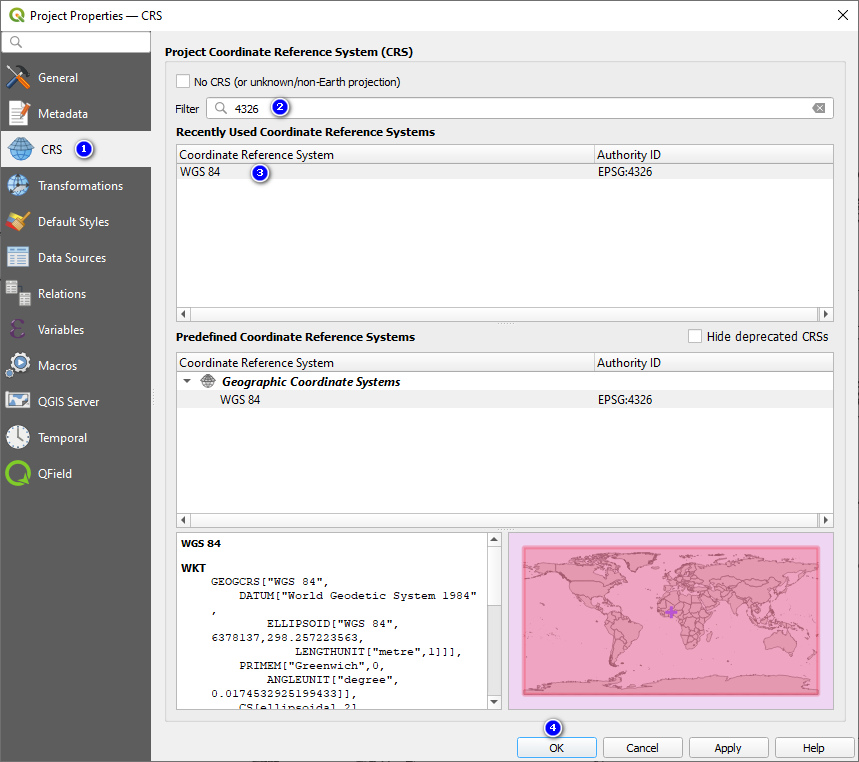Open the Temporal clock icon
This screenshot has width=859, height=762.
[18, 437]
